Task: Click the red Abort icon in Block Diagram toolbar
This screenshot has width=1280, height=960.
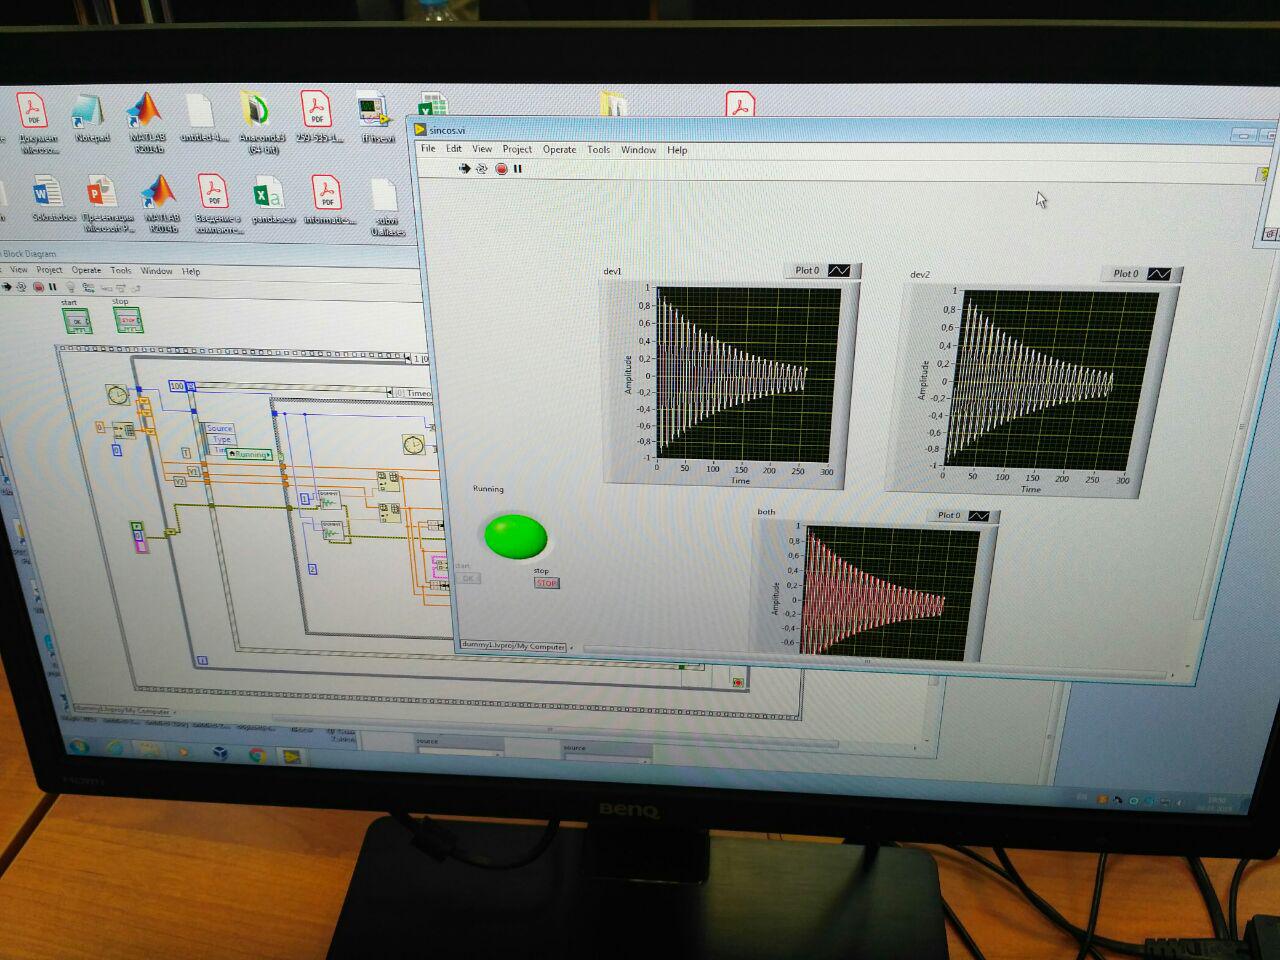Action: pos(38,287)
